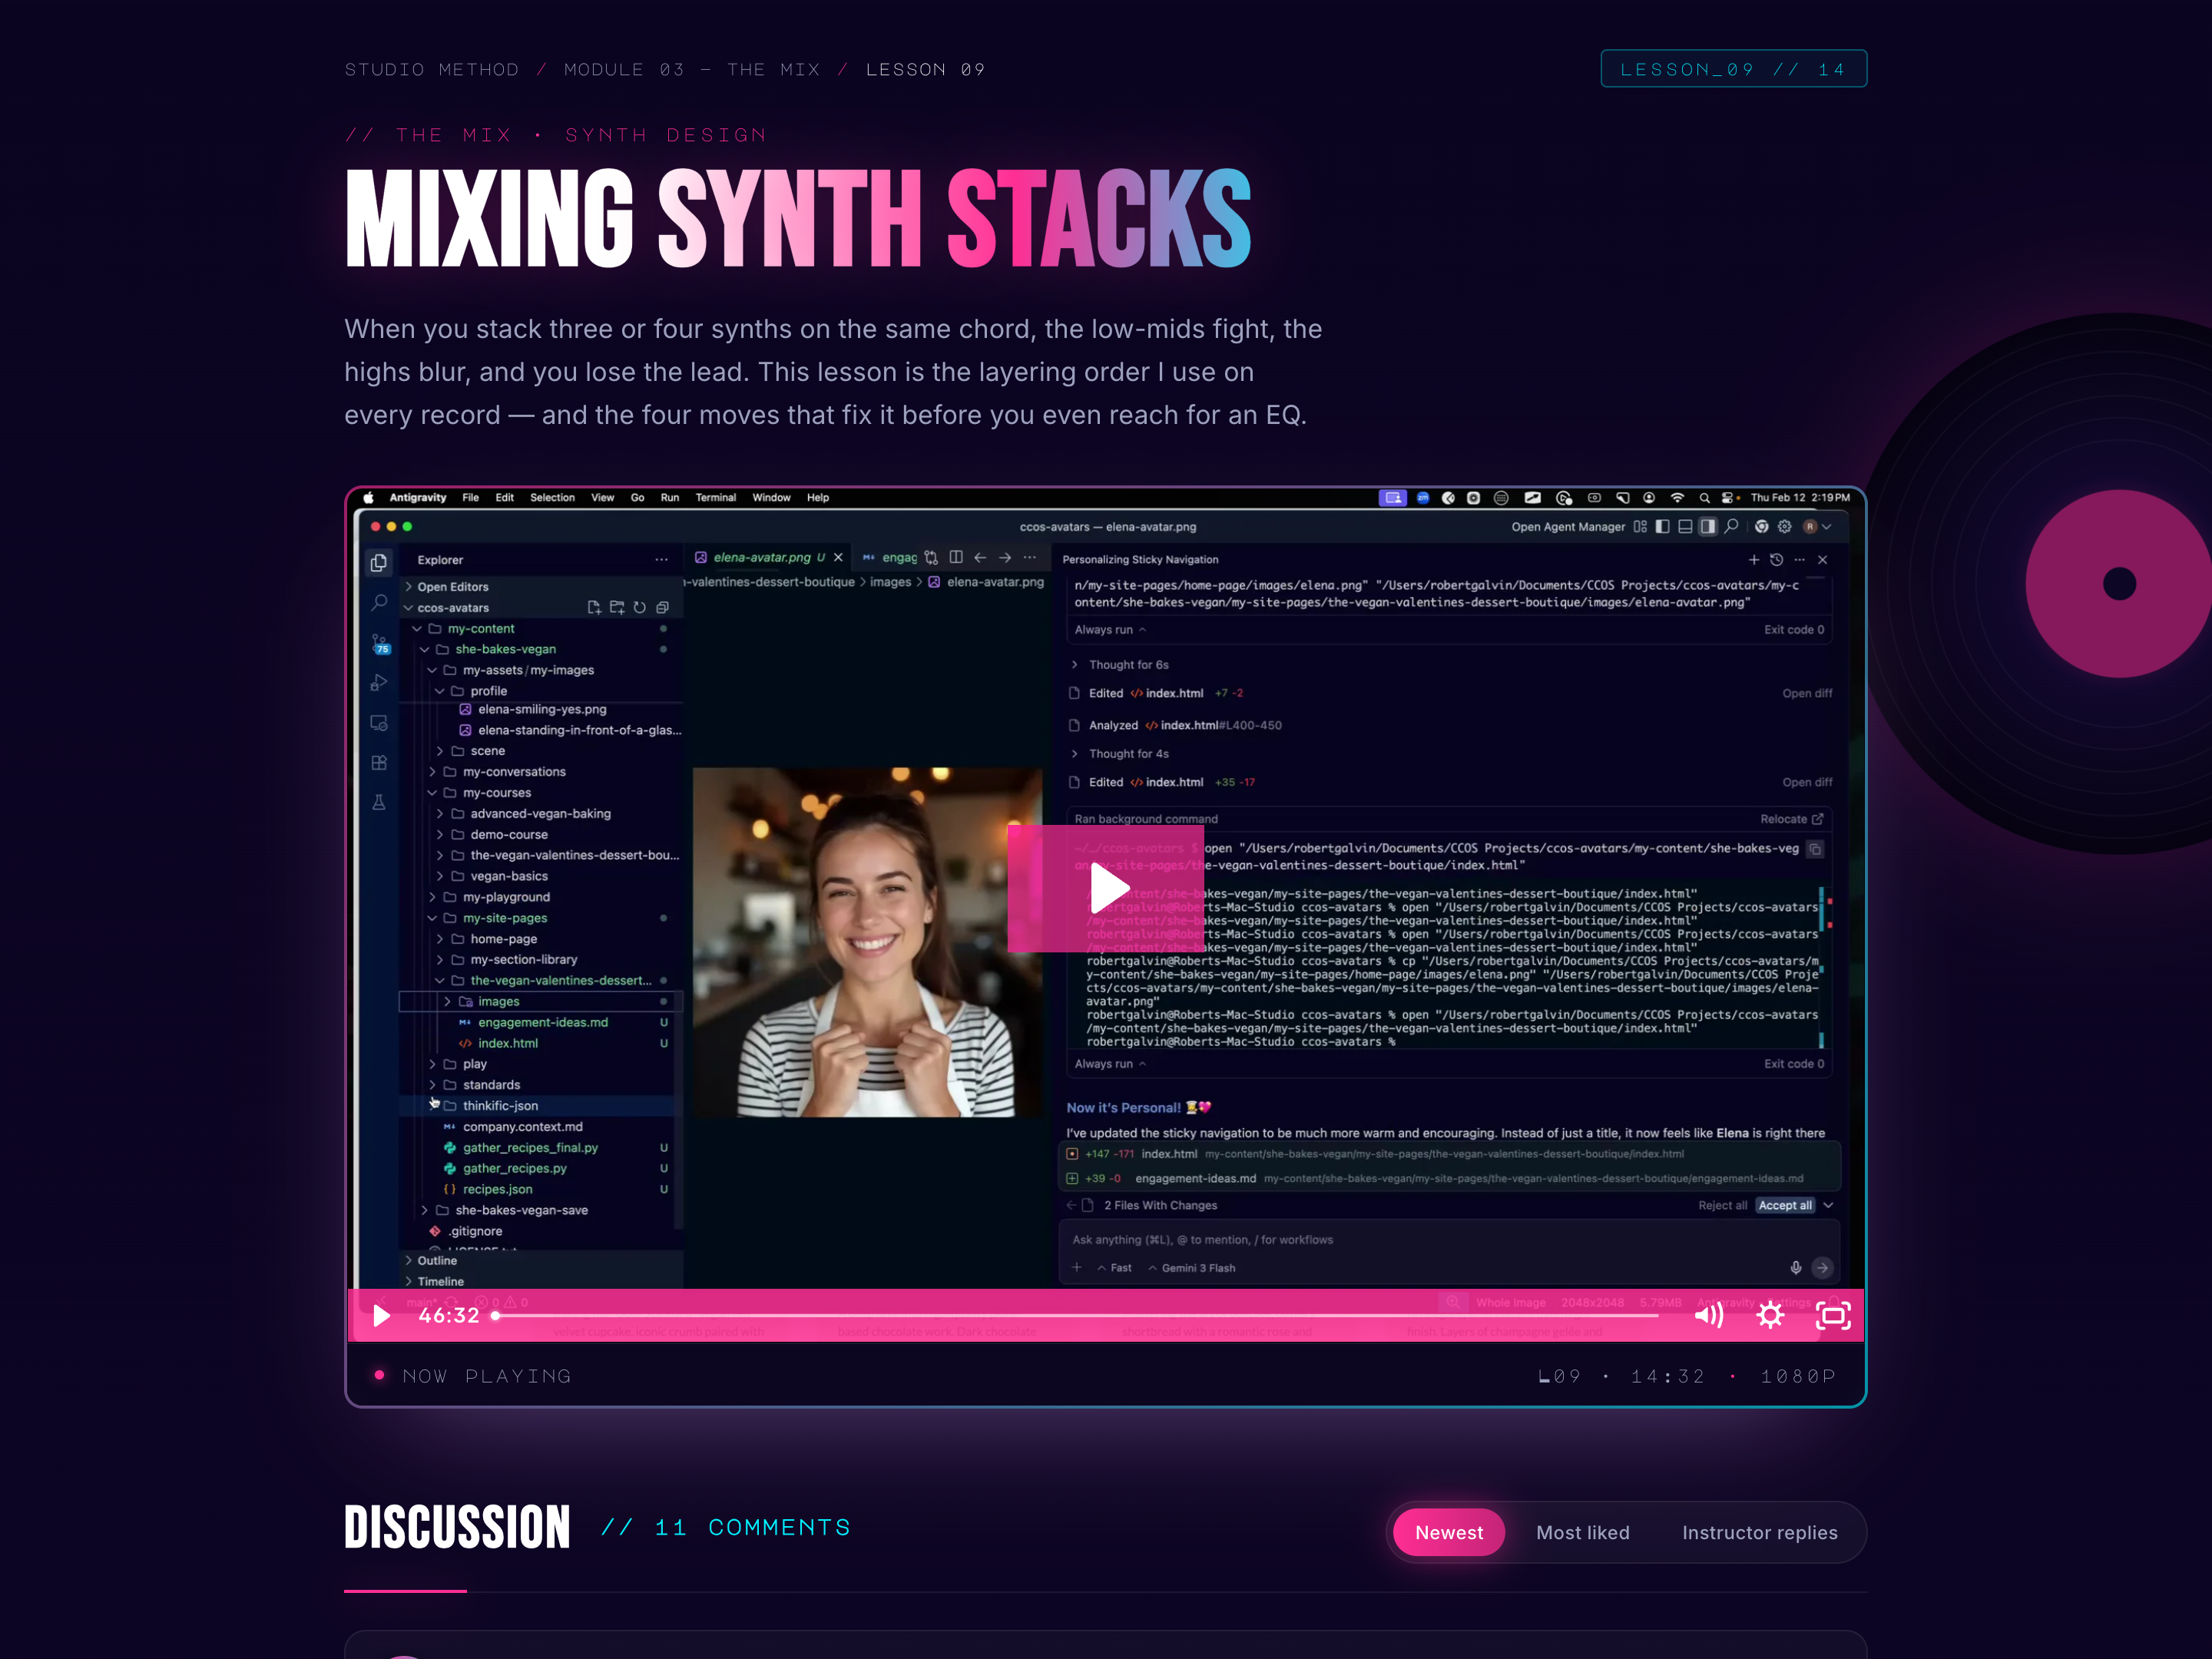Click Reject all for file changes

(1722, 1205)
